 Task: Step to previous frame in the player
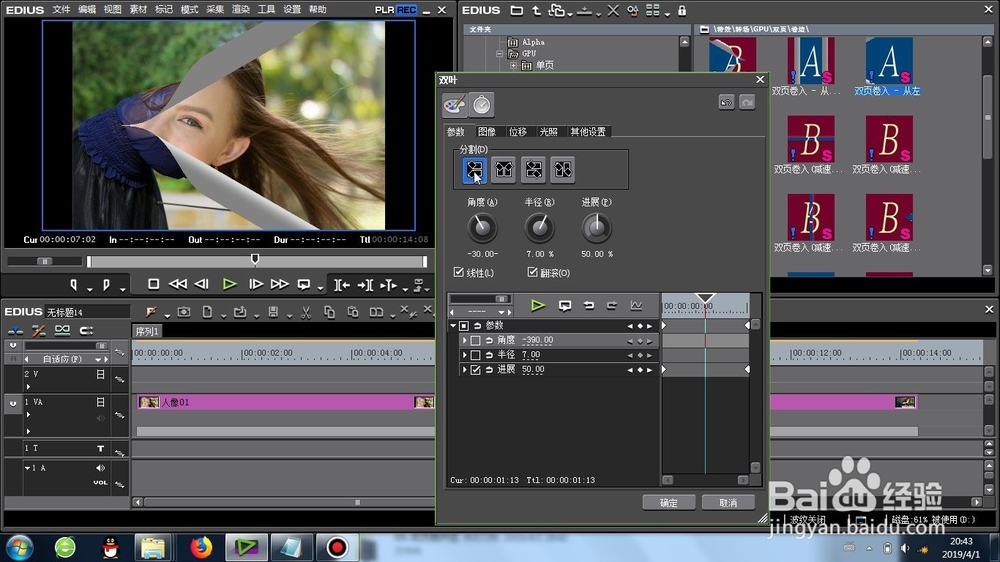pos(202,284)
